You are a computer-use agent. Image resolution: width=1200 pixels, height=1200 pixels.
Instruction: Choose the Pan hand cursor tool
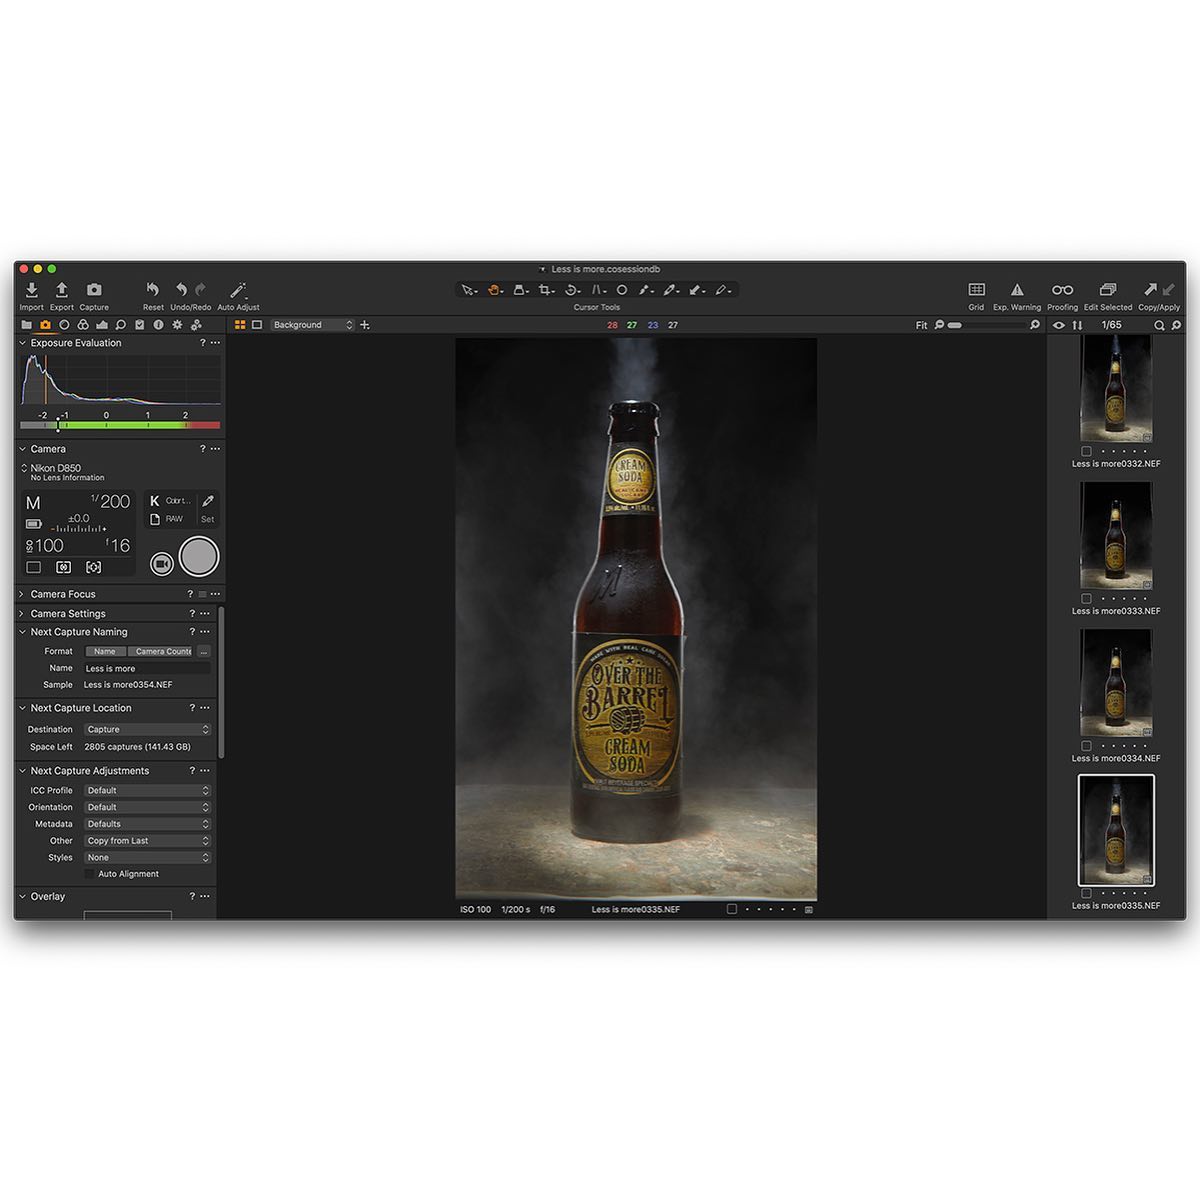click(x=494, y=290)
